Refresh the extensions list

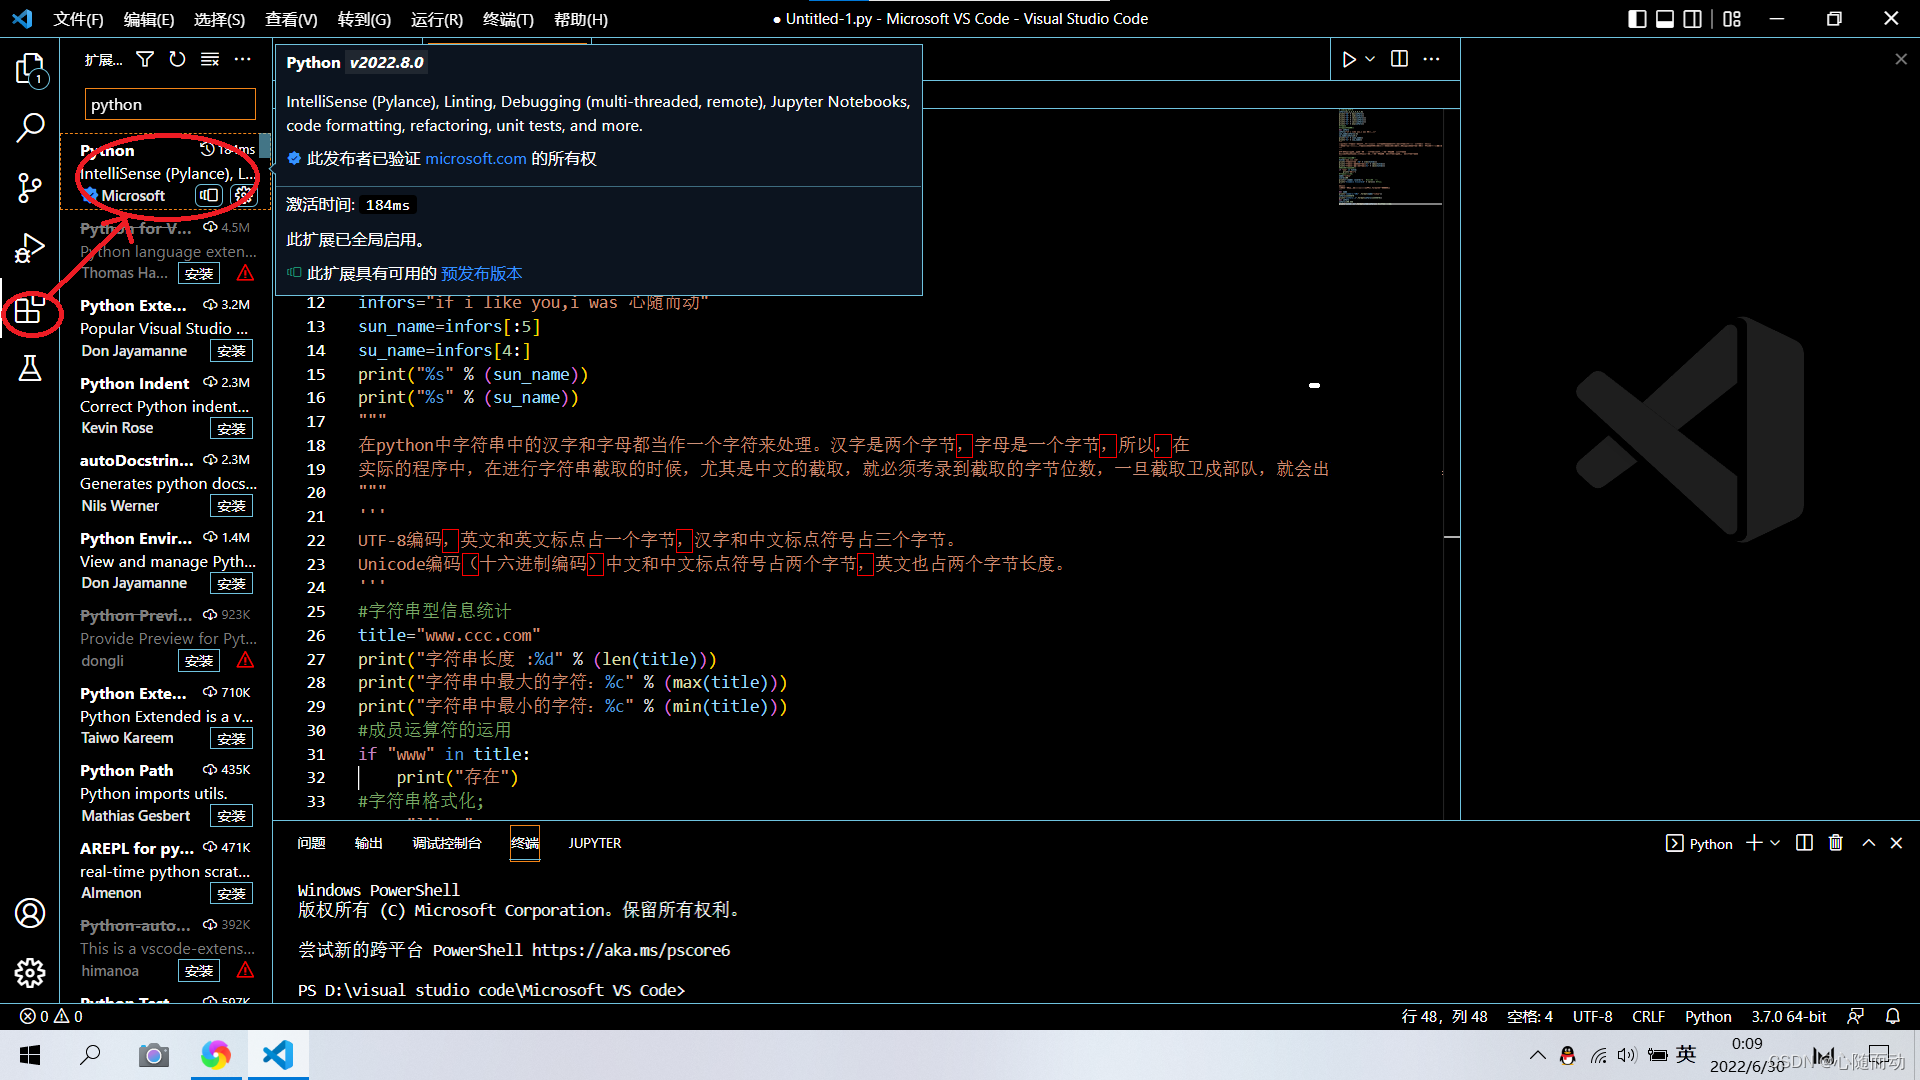(x=177, y=60)
